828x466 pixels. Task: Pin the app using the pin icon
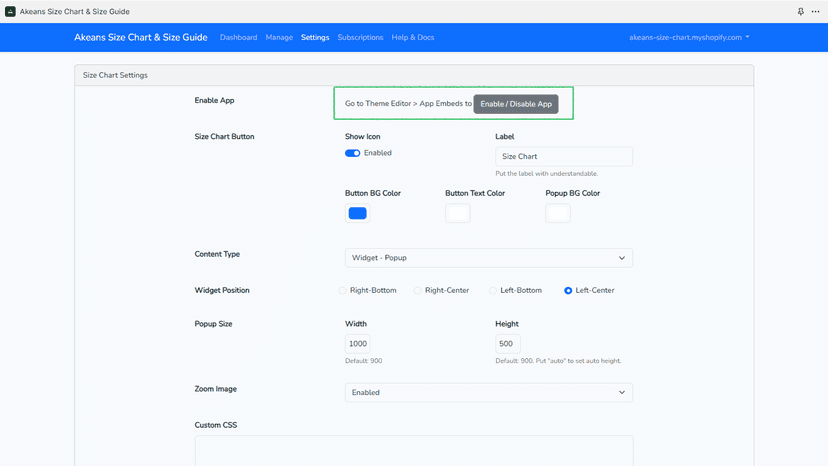pyautogui.click(x=801, y=11)
